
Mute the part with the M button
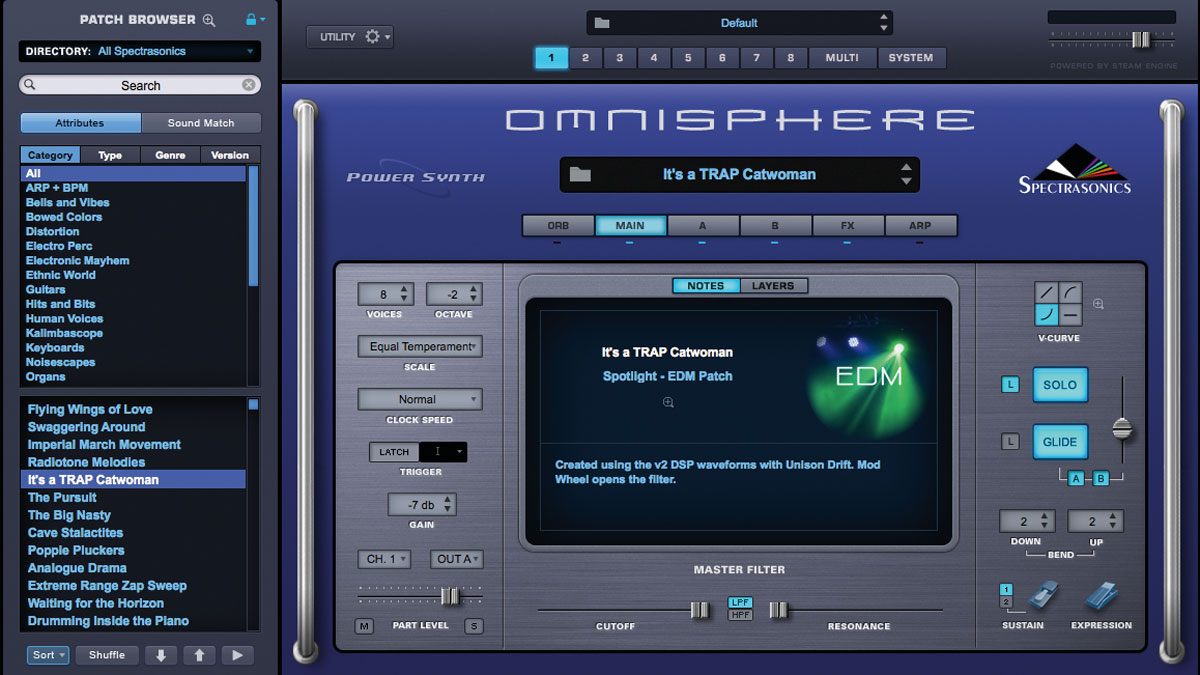click(x=364, y=625)
